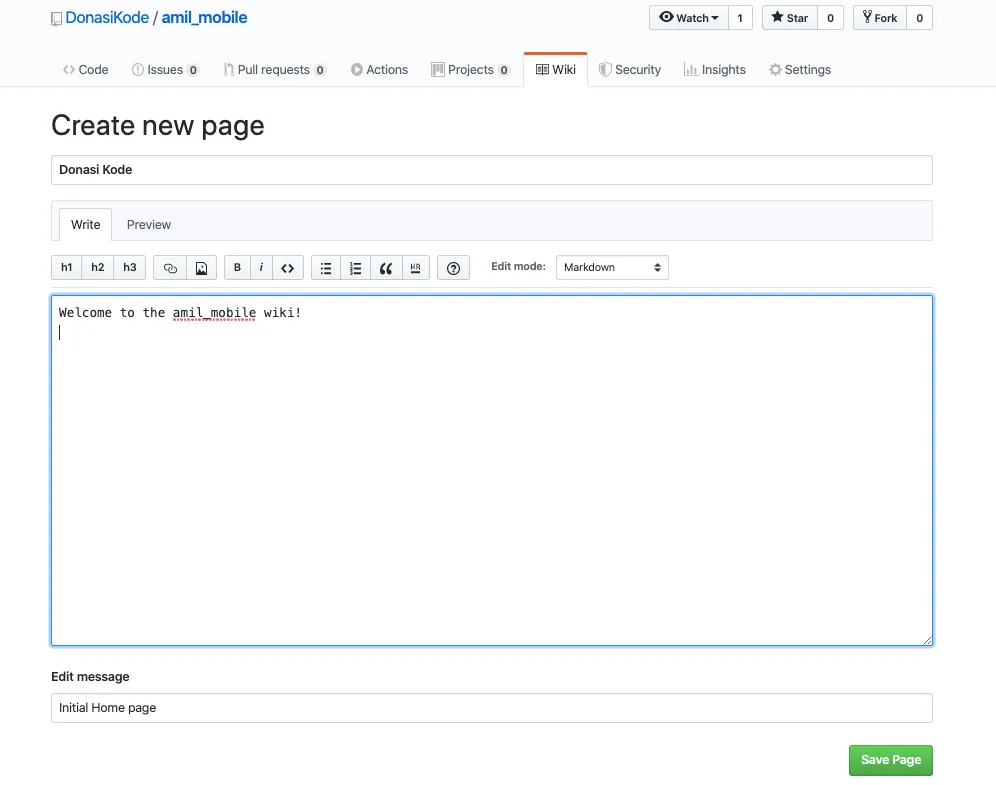Apply bold formatting in the toolbar
The width and height of the screenshot is (996, 785).
[237, 267]
